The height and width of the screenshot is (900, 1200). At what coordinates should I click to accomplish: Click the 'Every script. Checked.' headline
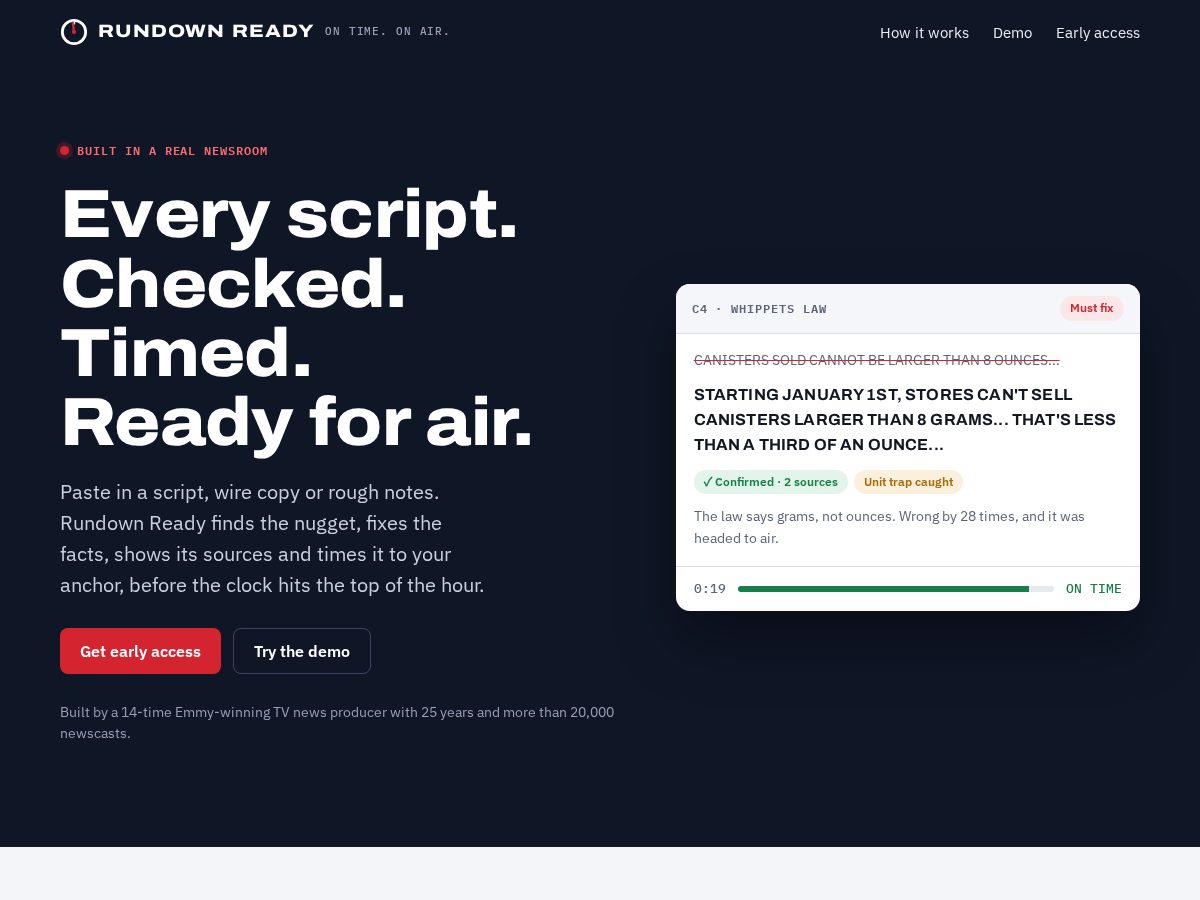[297, 318]
